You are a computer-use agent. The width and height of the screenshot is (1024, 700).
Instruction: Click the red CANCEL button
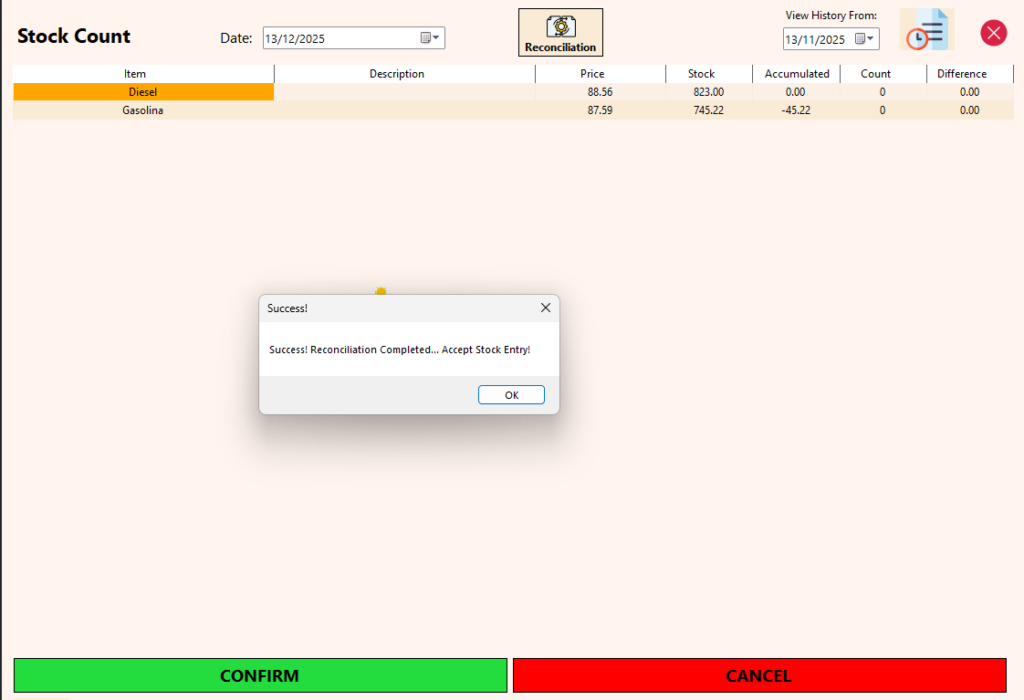tap(758, 675)
